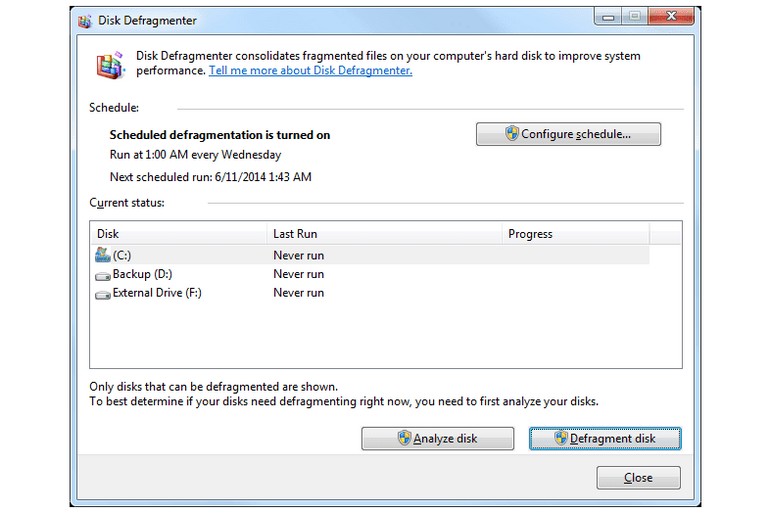Click the shield icon on Defragment disk
Screen dimensions: 770x513
point(560,438)
